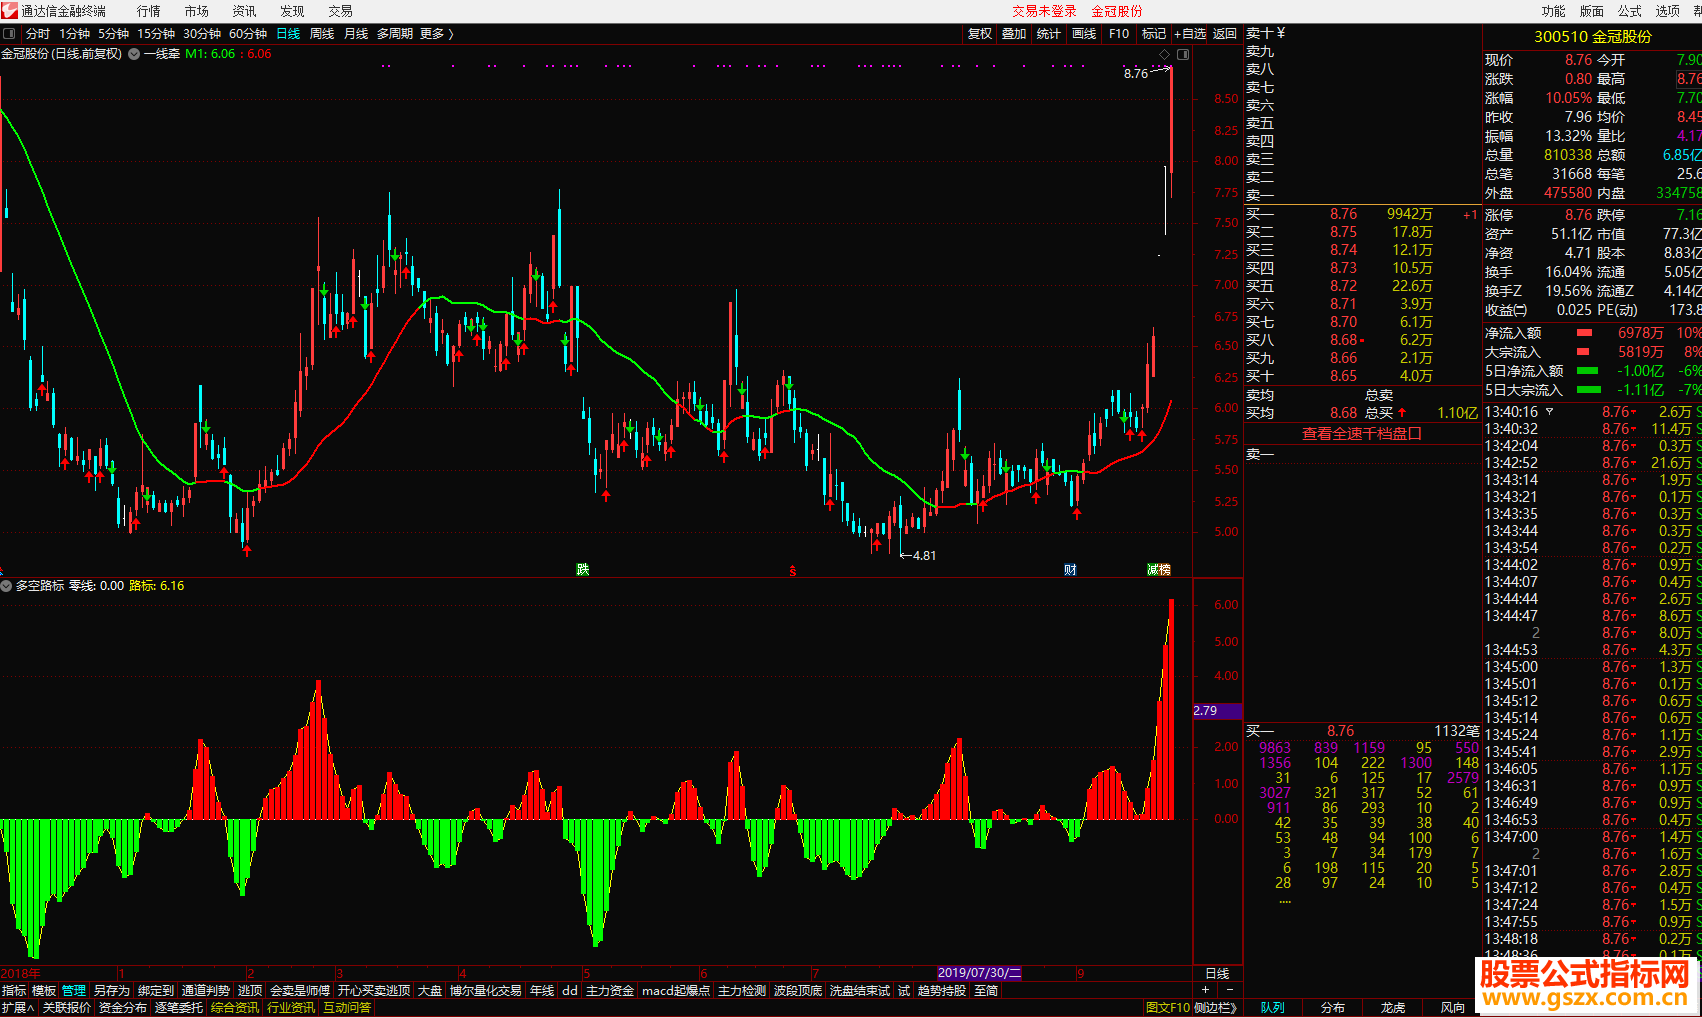This screenshot has height=1018, width=1702.
Task: Click the plus zoom-in chart icon
Action: coord(1205,990)
